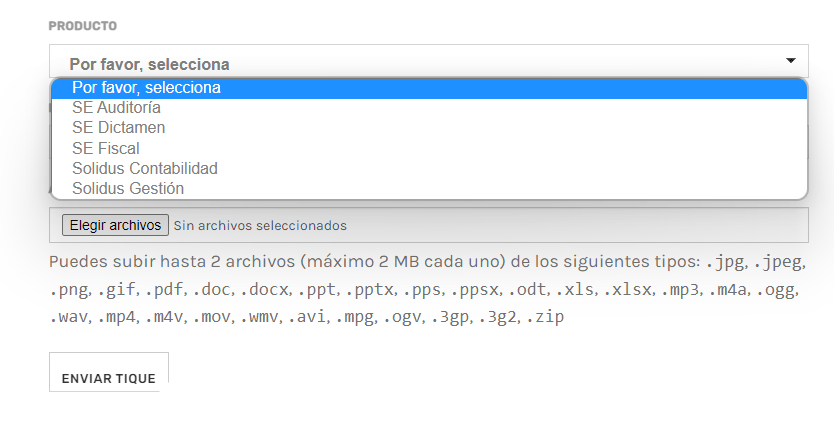Click the PRODUCTO field label
The height and width of the screenshot is (432, 834).
point(83,26)
